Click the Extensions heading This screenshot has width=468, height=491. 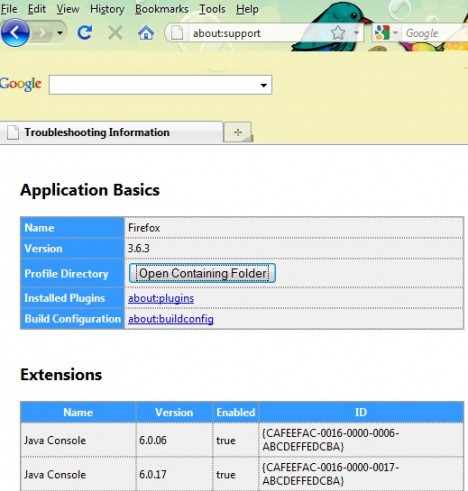coord(61,374)
